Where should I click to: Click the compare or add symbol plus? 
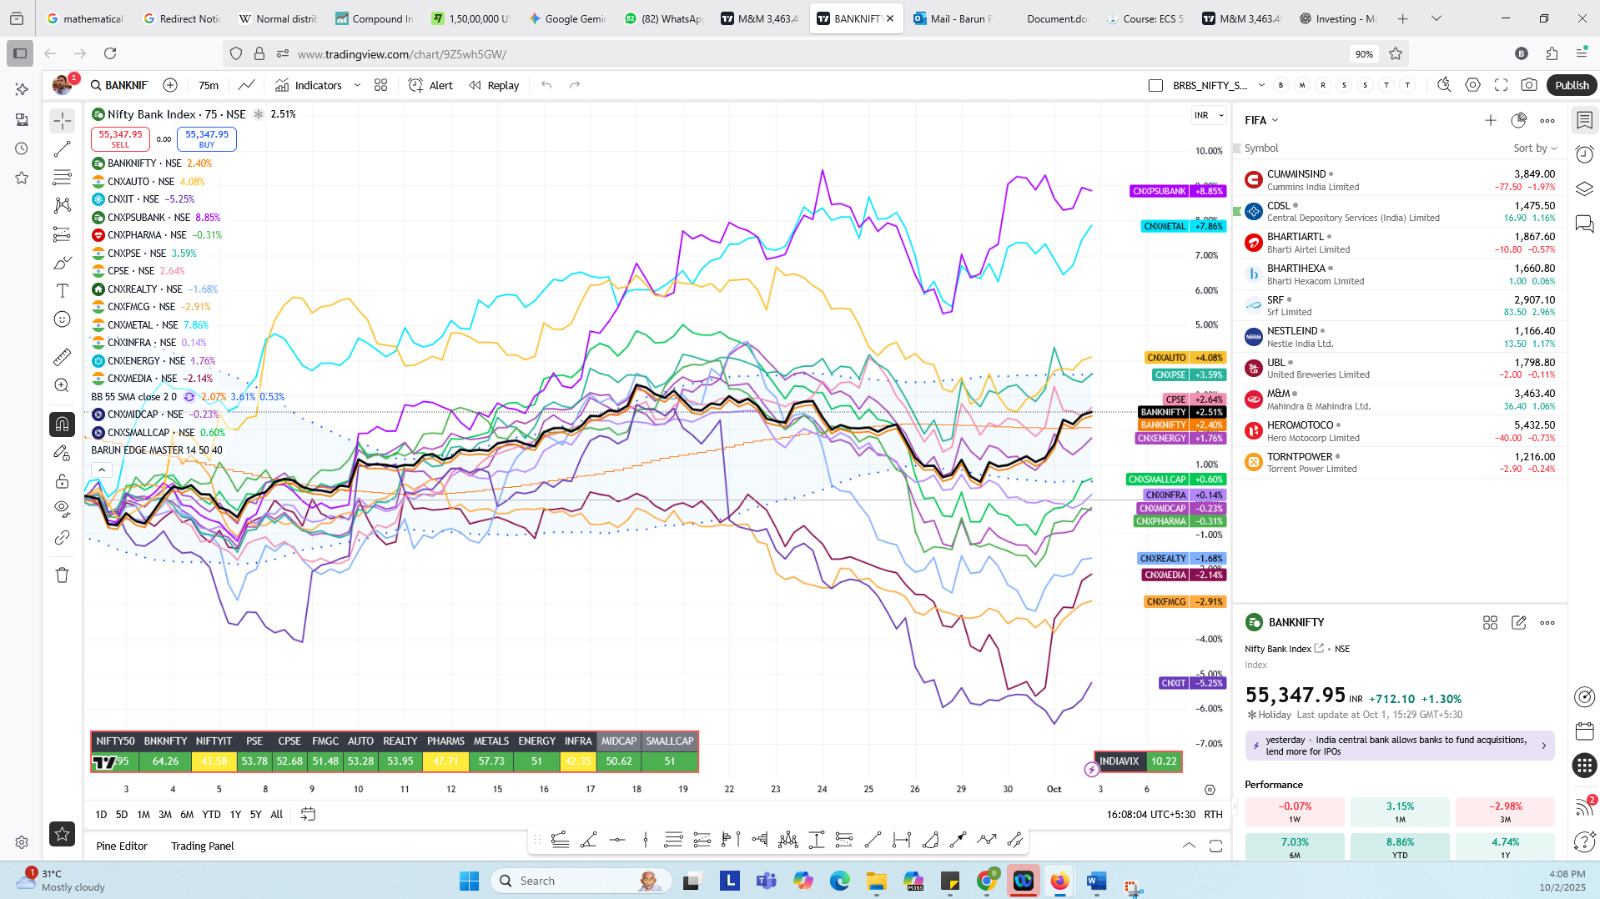pyautogui.click(x=170, y=85)
